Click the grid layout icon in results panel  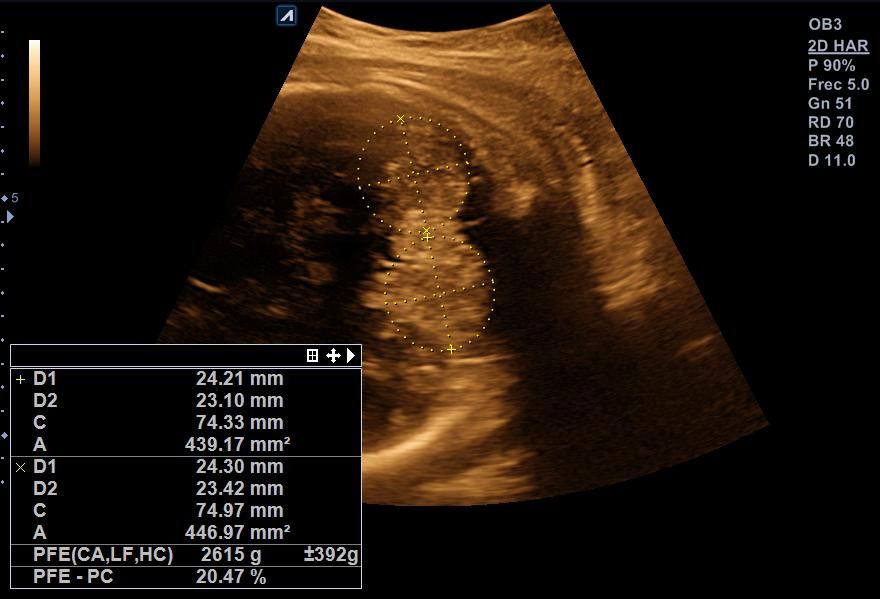(313, 356)
